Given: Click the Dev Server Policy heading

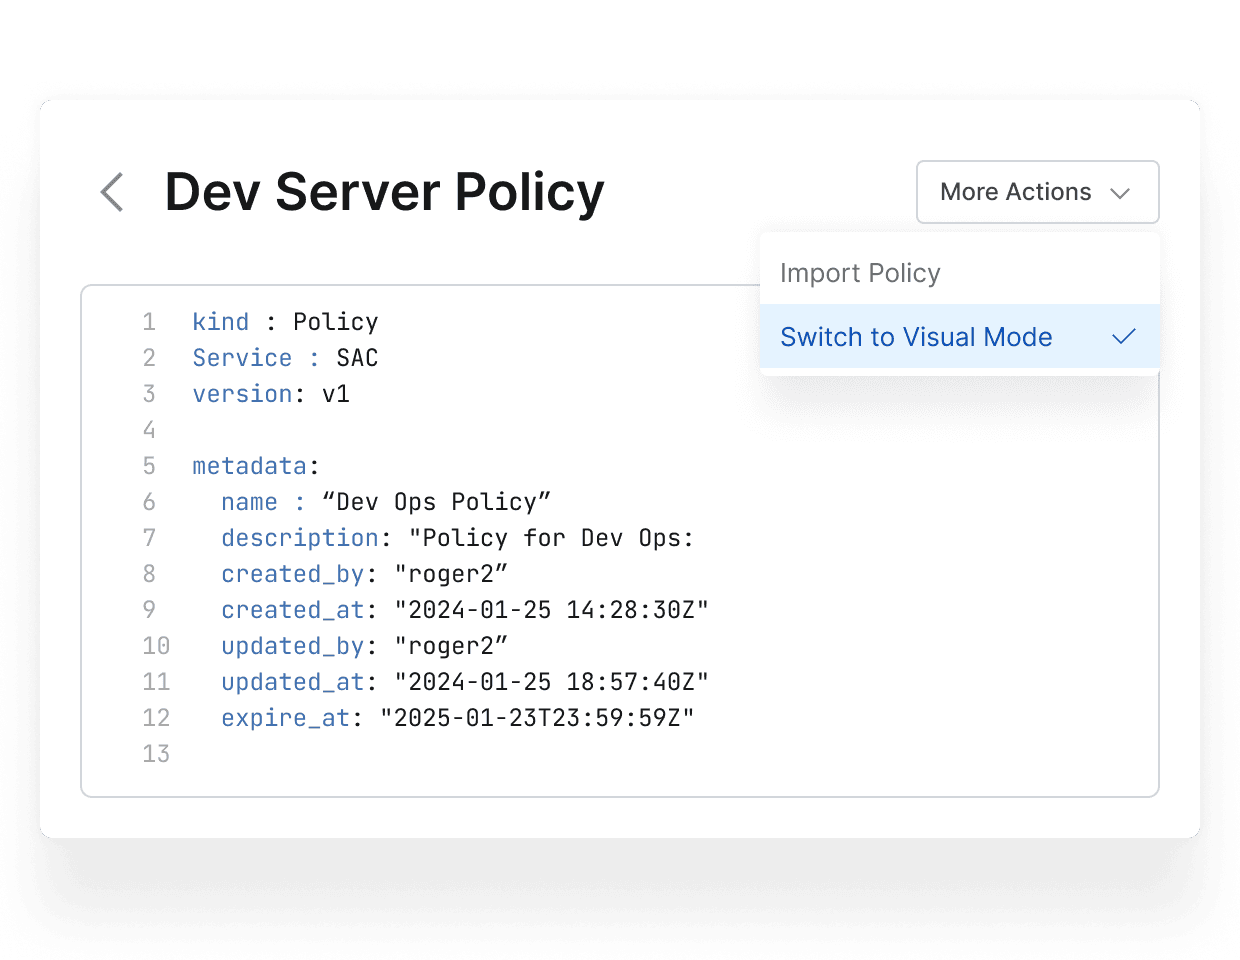Looking at the screenshot, I should coord(384,192).
